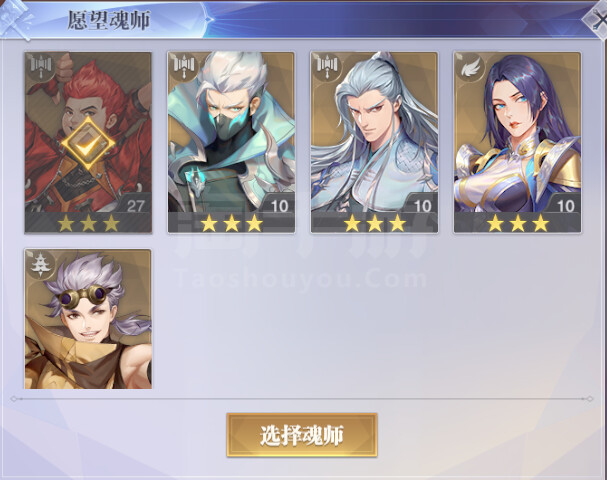Image resolution: width=607 pixels, height=480 pixels.
Task: Pick the blue-haired female soul master card
Action: coord(517,142)
